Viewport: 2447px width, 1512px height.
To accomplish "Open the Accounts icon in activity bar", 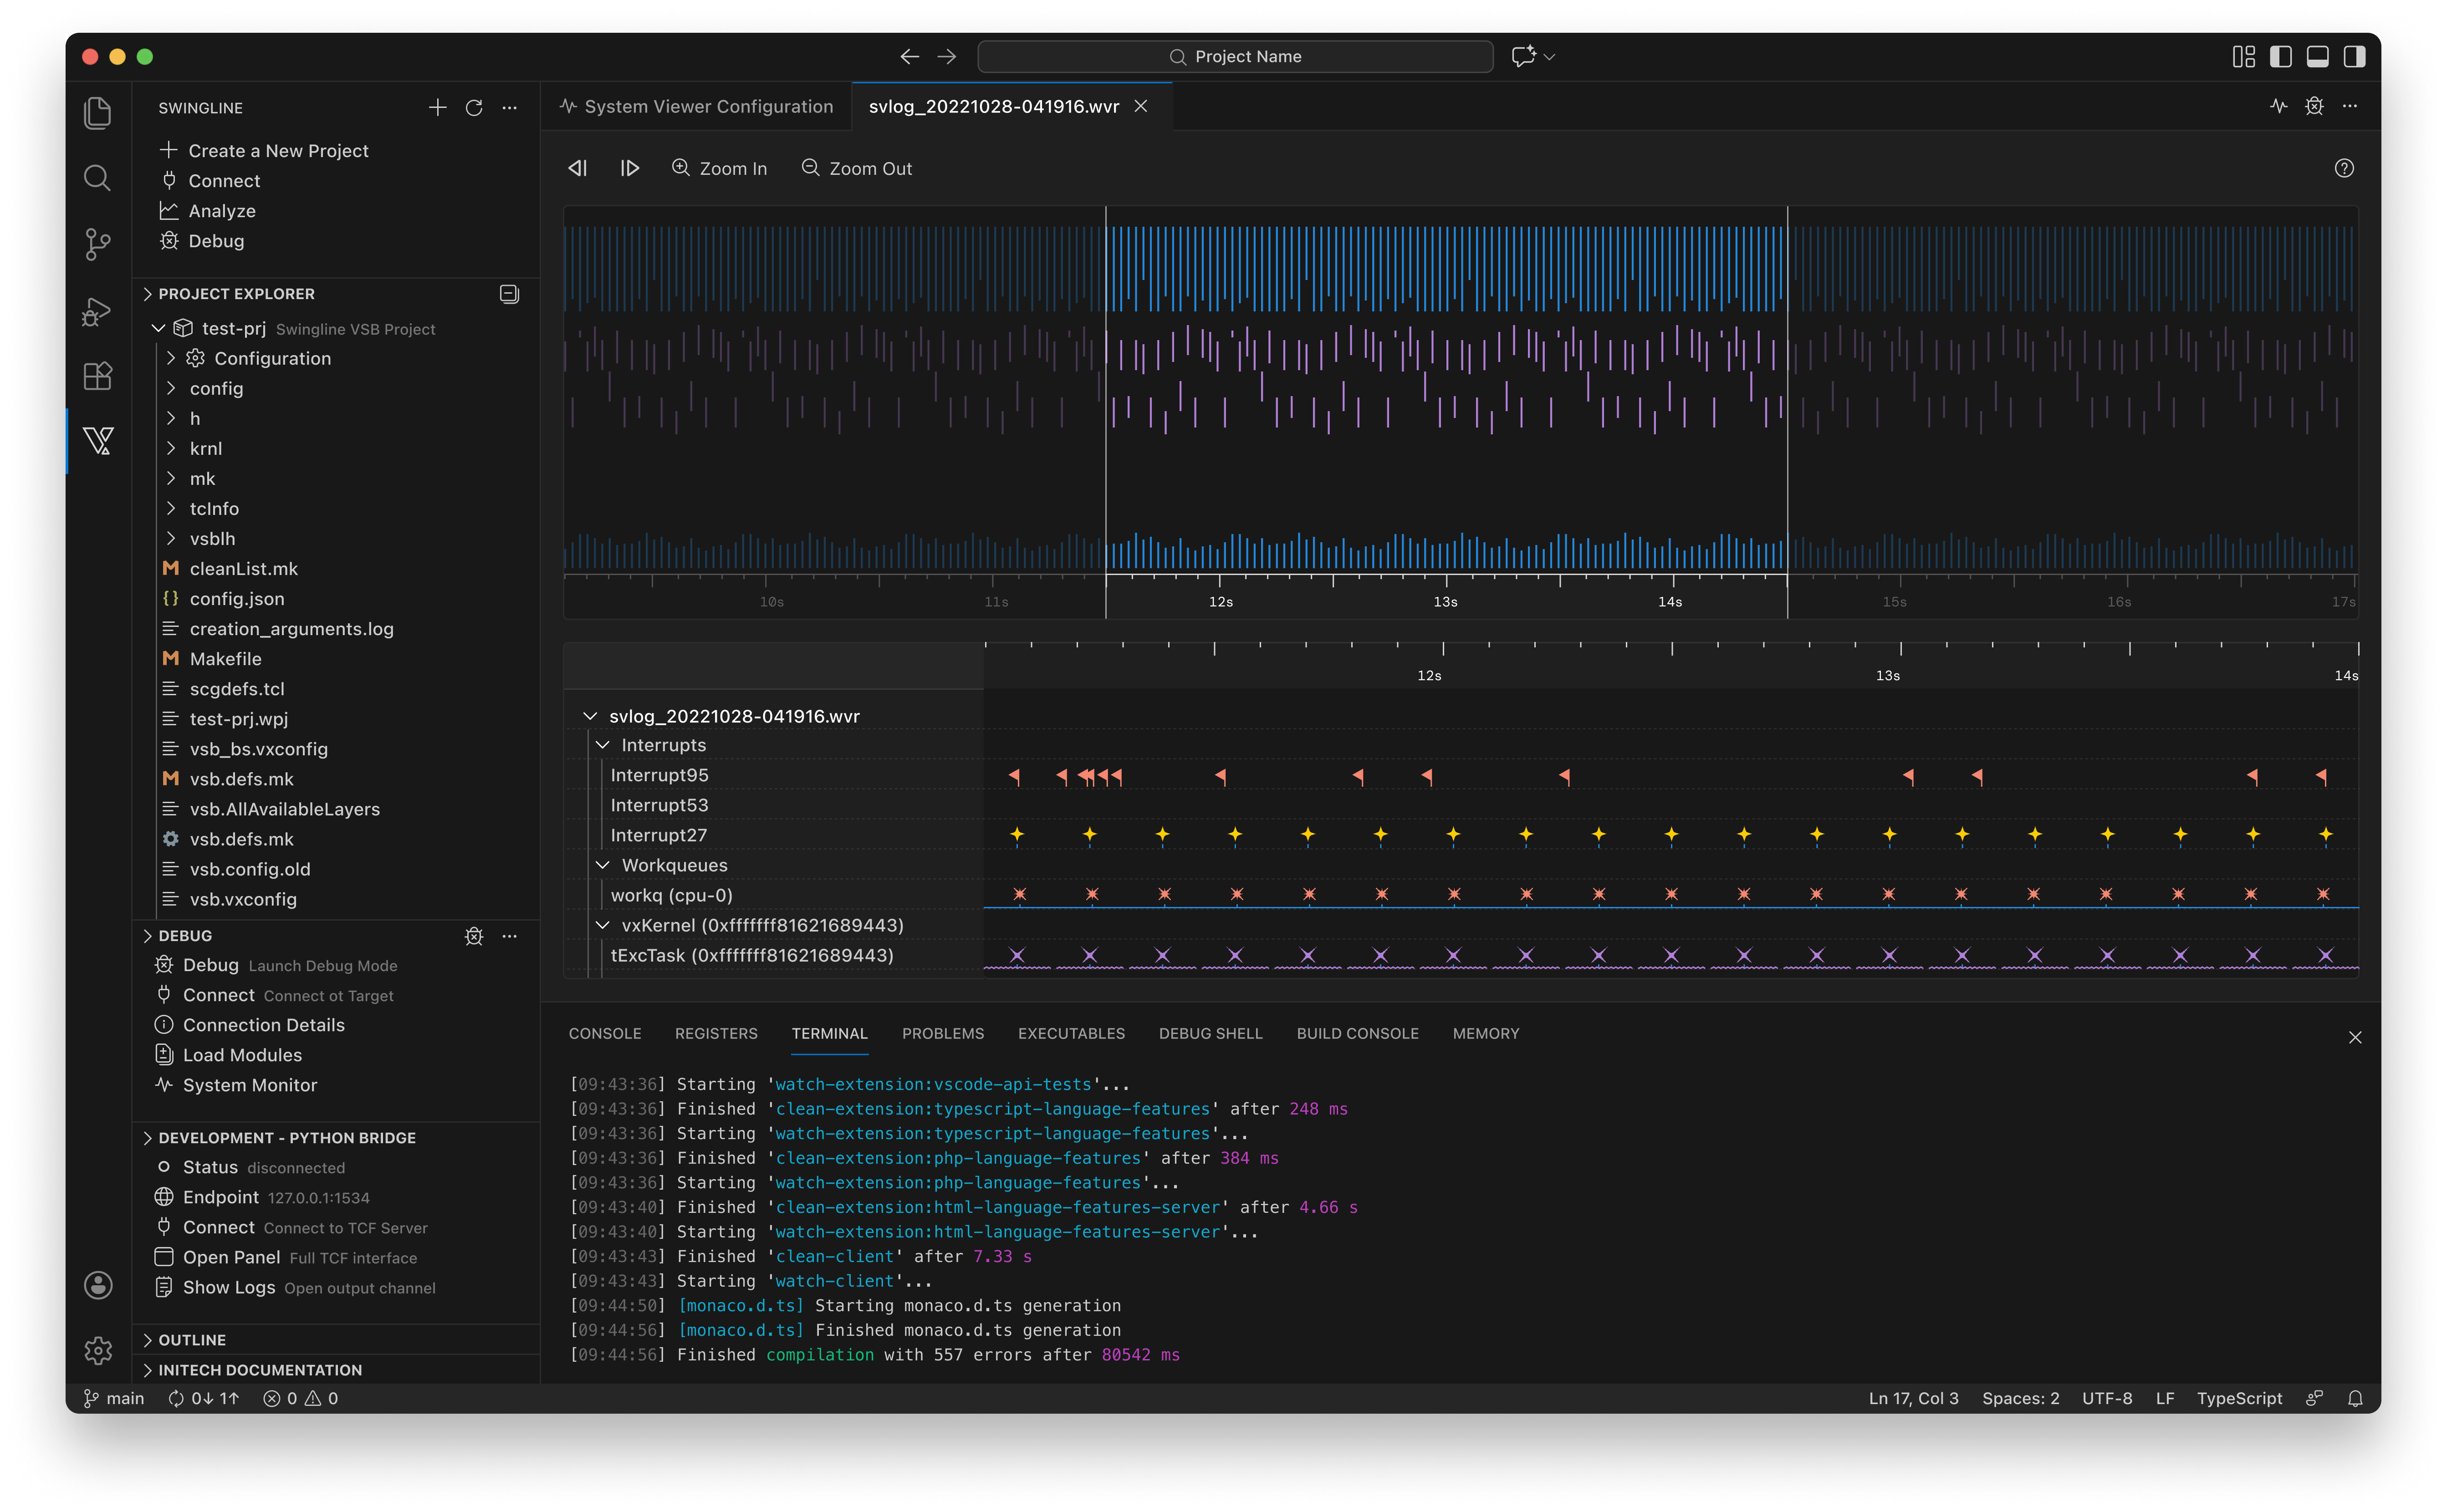I will click(98, 1285).
